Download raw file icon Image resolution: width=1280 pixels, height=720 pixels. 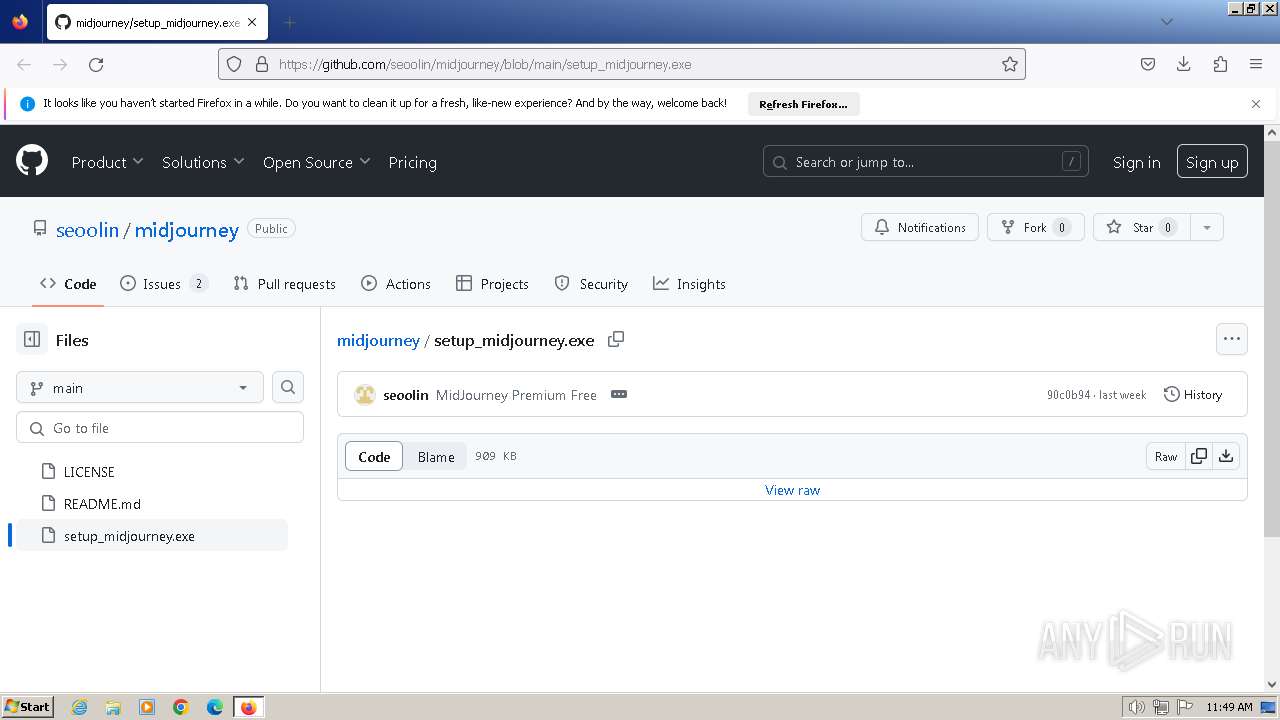point(1226,456)
